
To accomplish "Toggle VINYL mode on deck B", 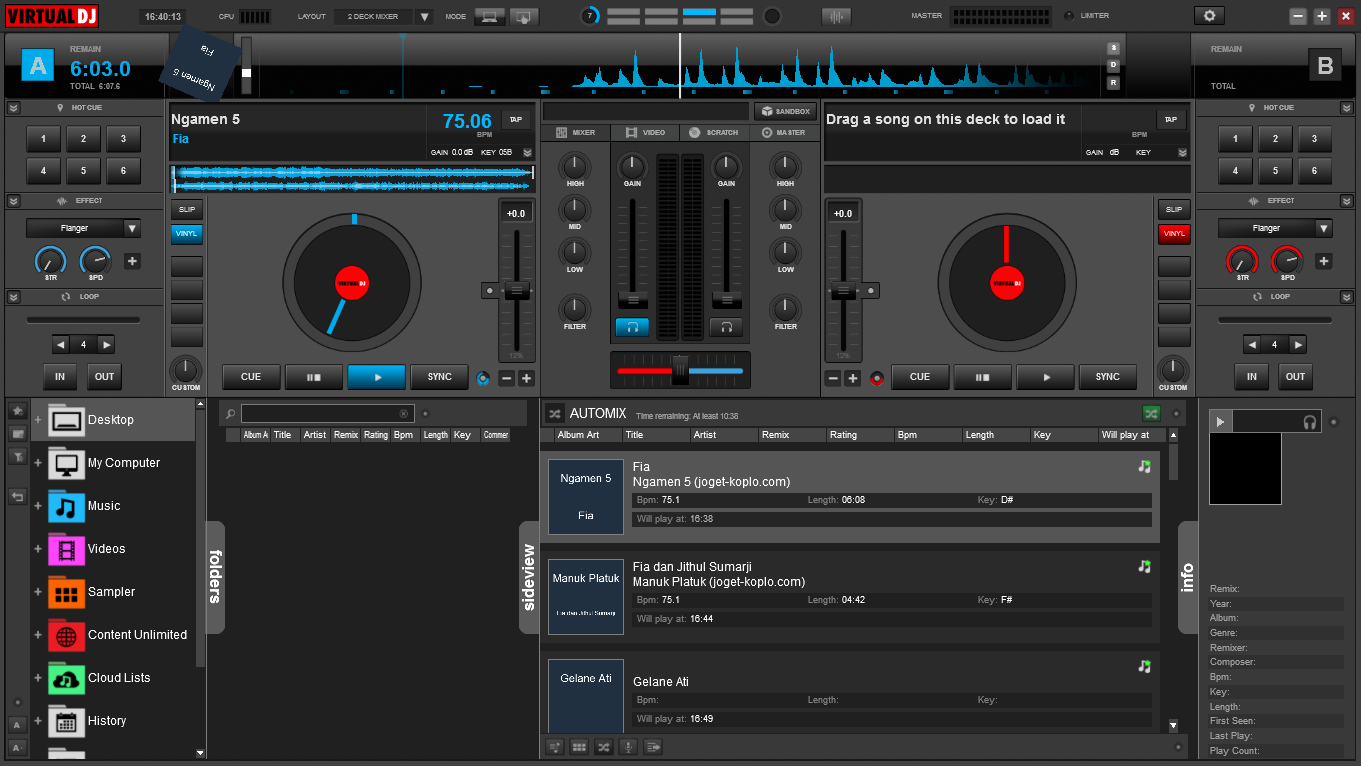I will [1174, 233].
